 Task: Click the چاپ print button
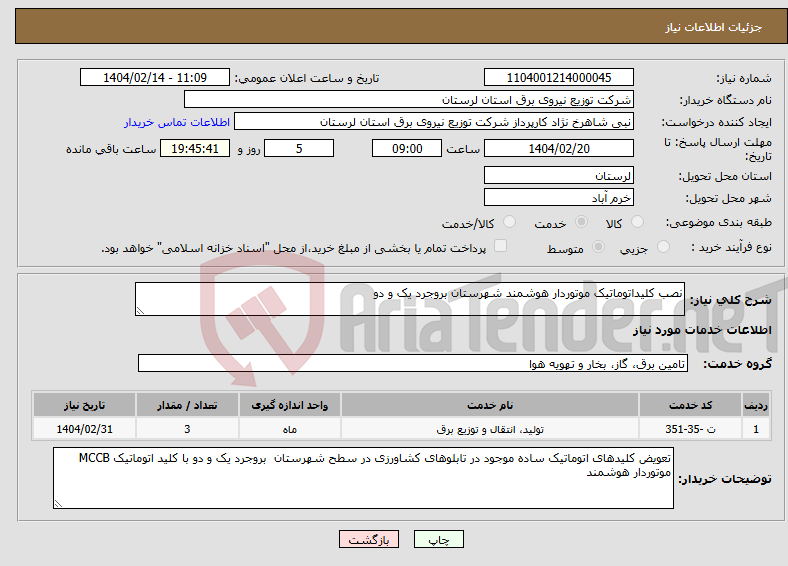click(x=439, y=539)
